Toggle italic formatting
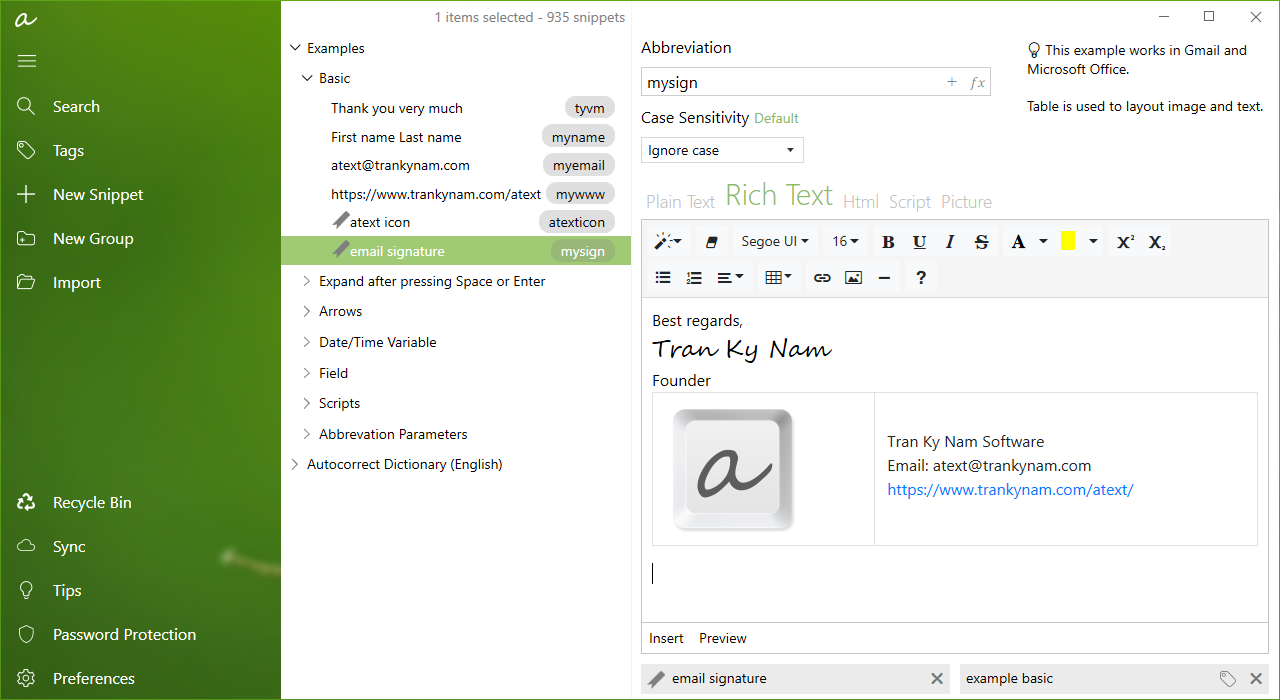The width and height of the screenshot is (1280, 700). (x=950, y=241)
